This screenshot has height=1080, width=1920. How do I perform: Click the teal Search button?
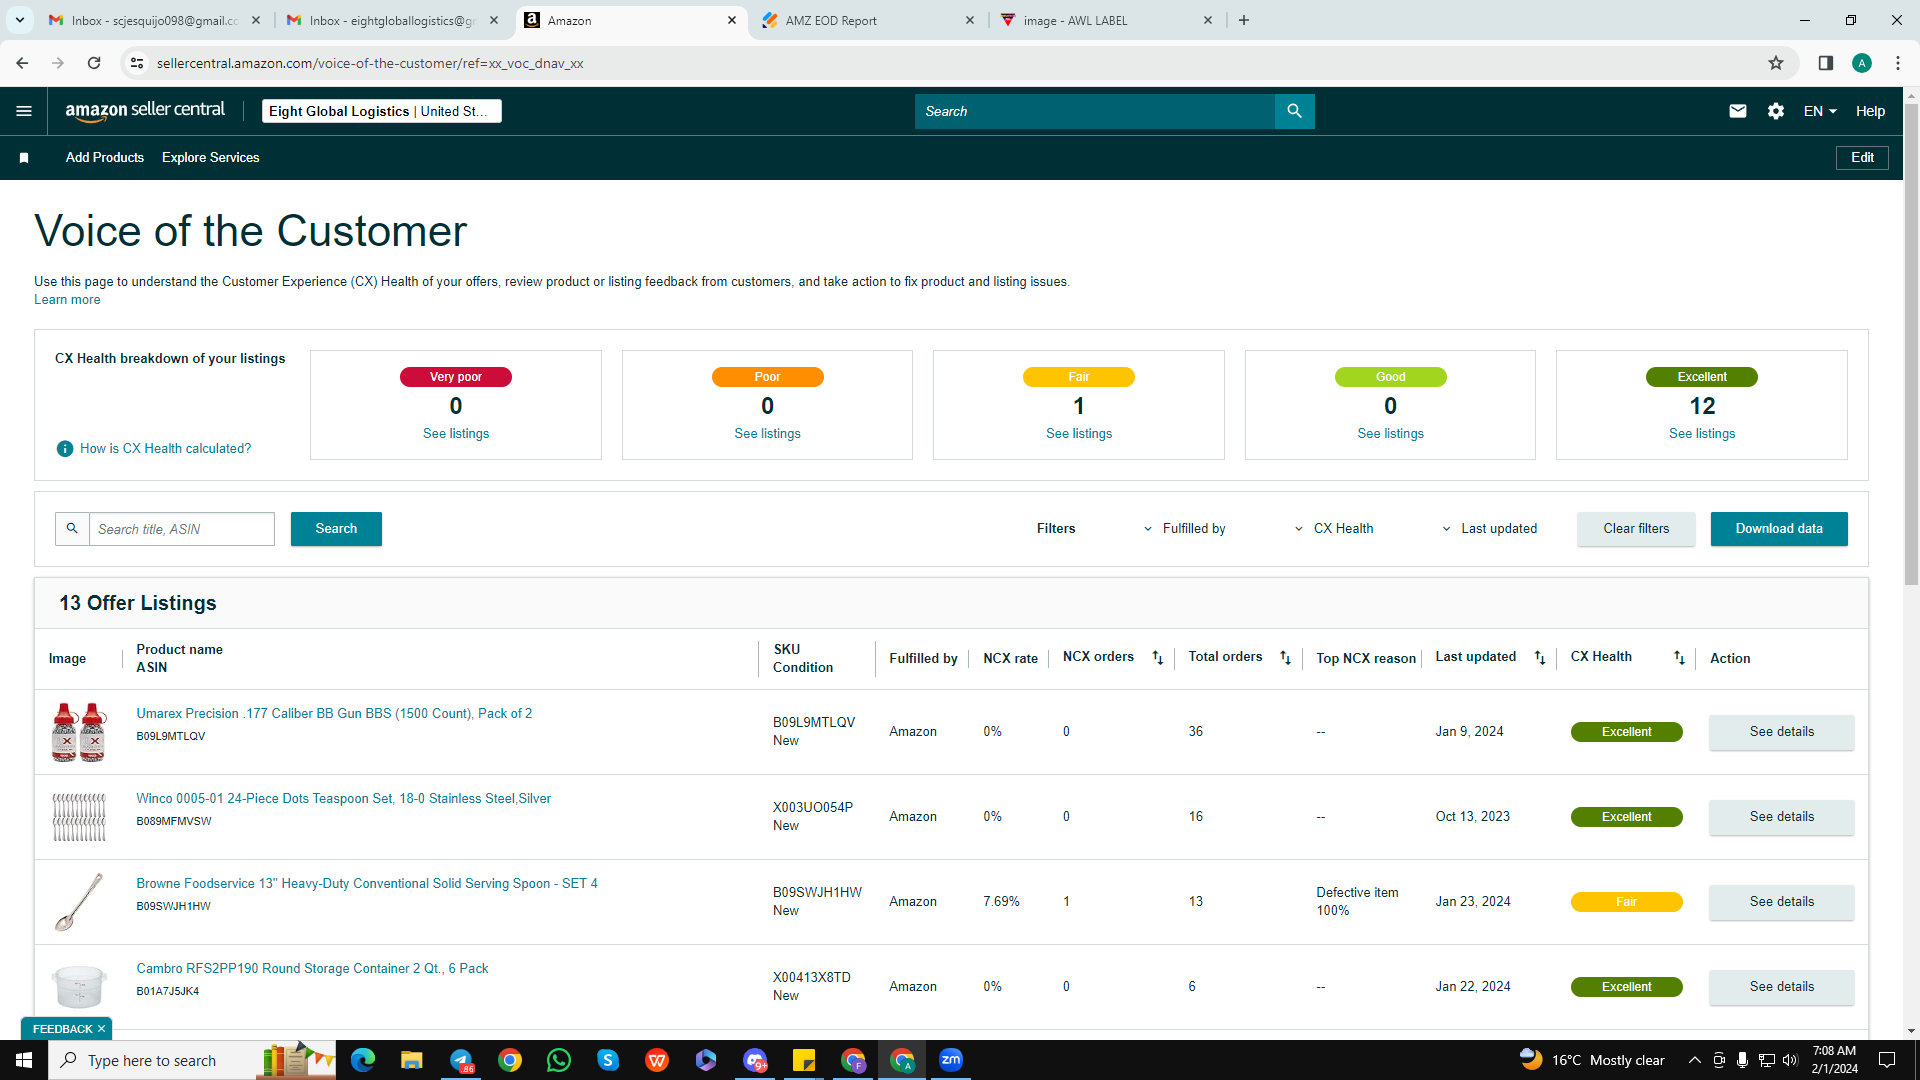click(x=336, y=529)
